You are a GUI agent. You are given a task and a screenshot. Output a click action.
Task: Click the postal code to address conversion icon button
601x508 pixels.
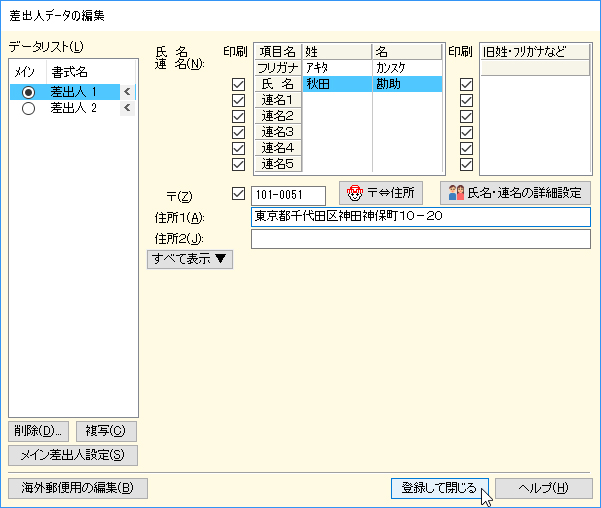[x=381, y=193]
